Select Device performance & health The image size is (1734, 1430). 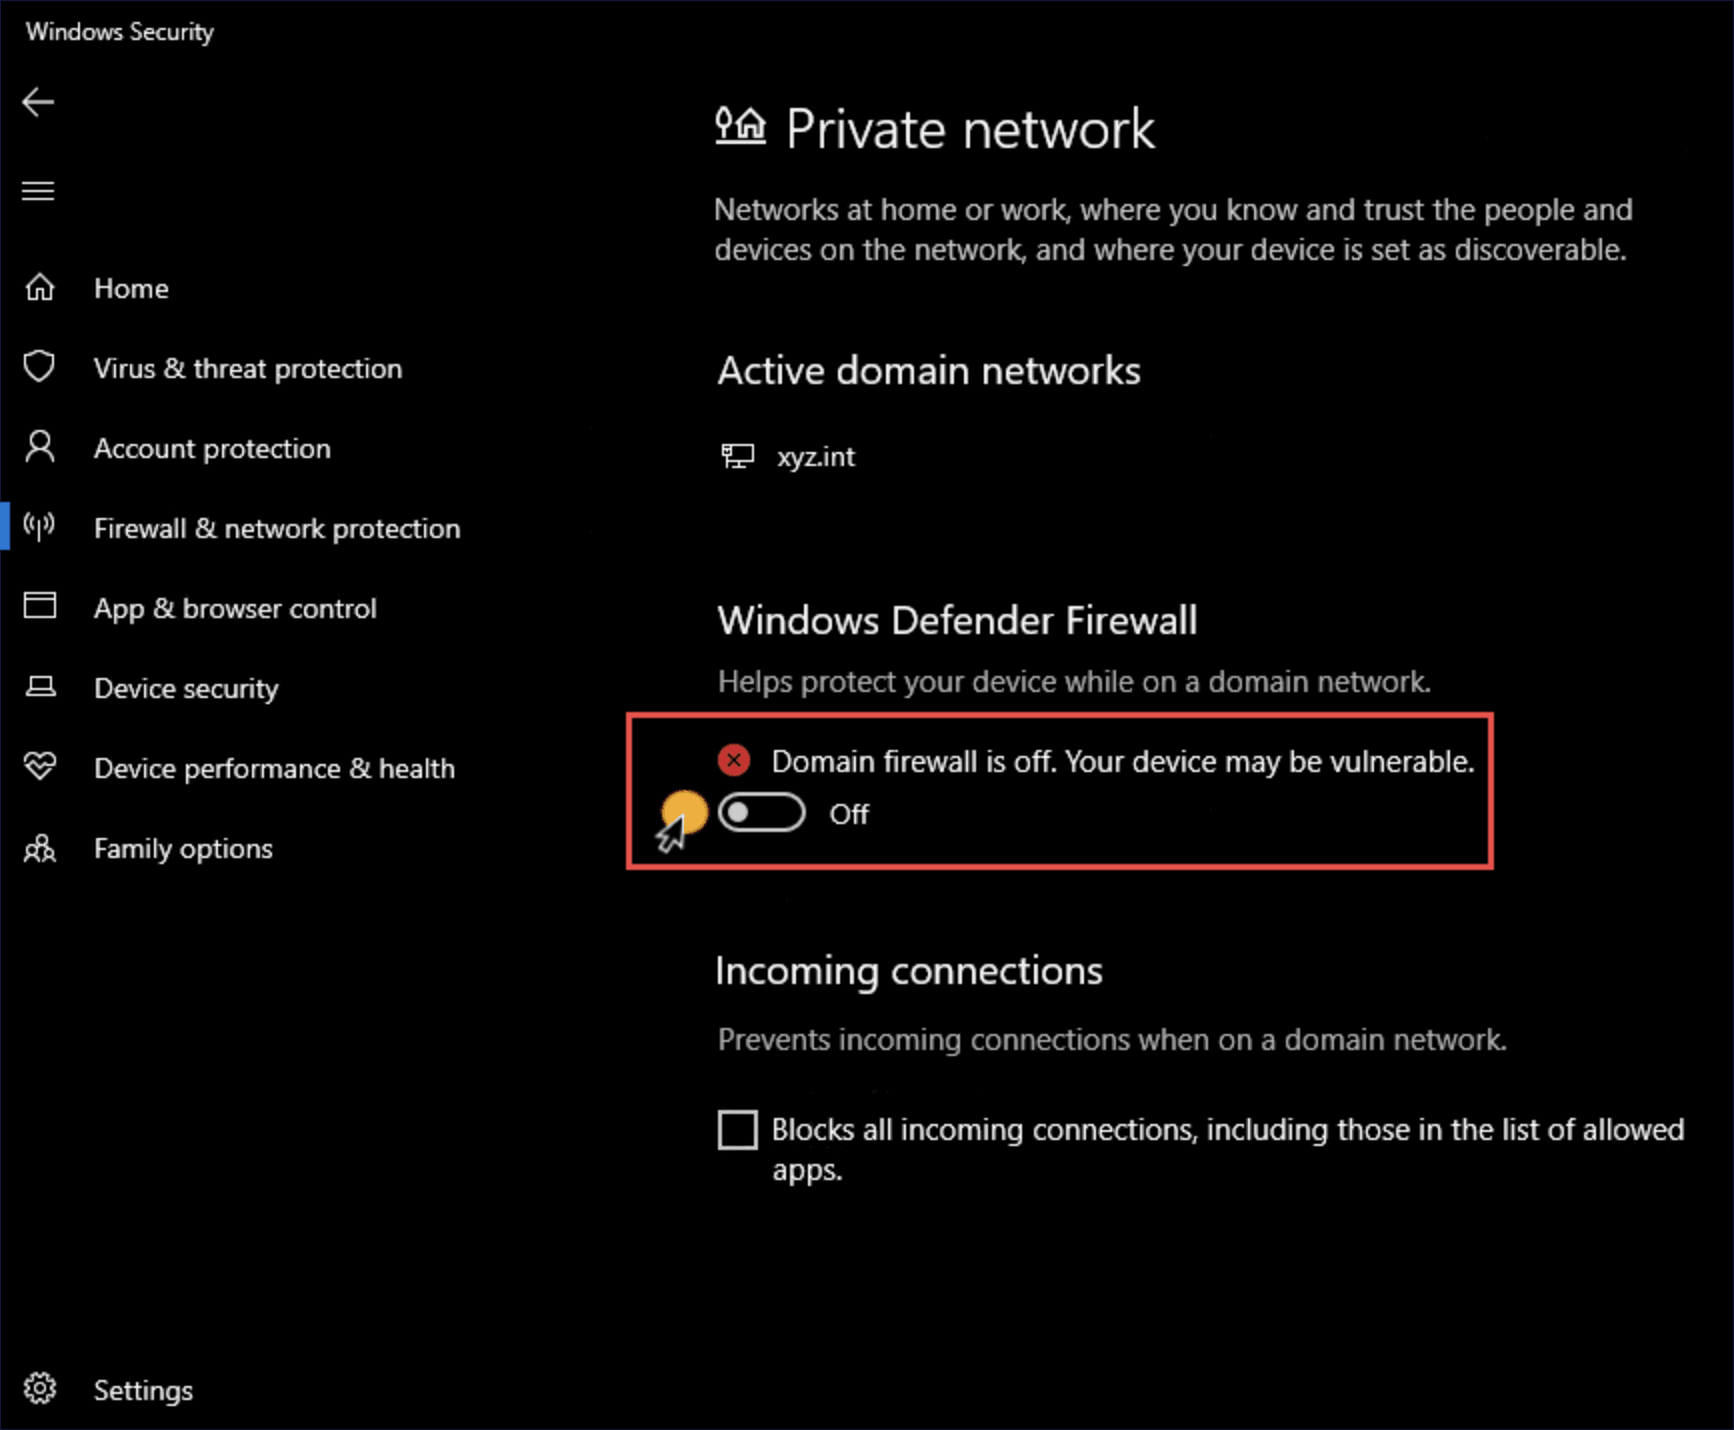point(274,768)
